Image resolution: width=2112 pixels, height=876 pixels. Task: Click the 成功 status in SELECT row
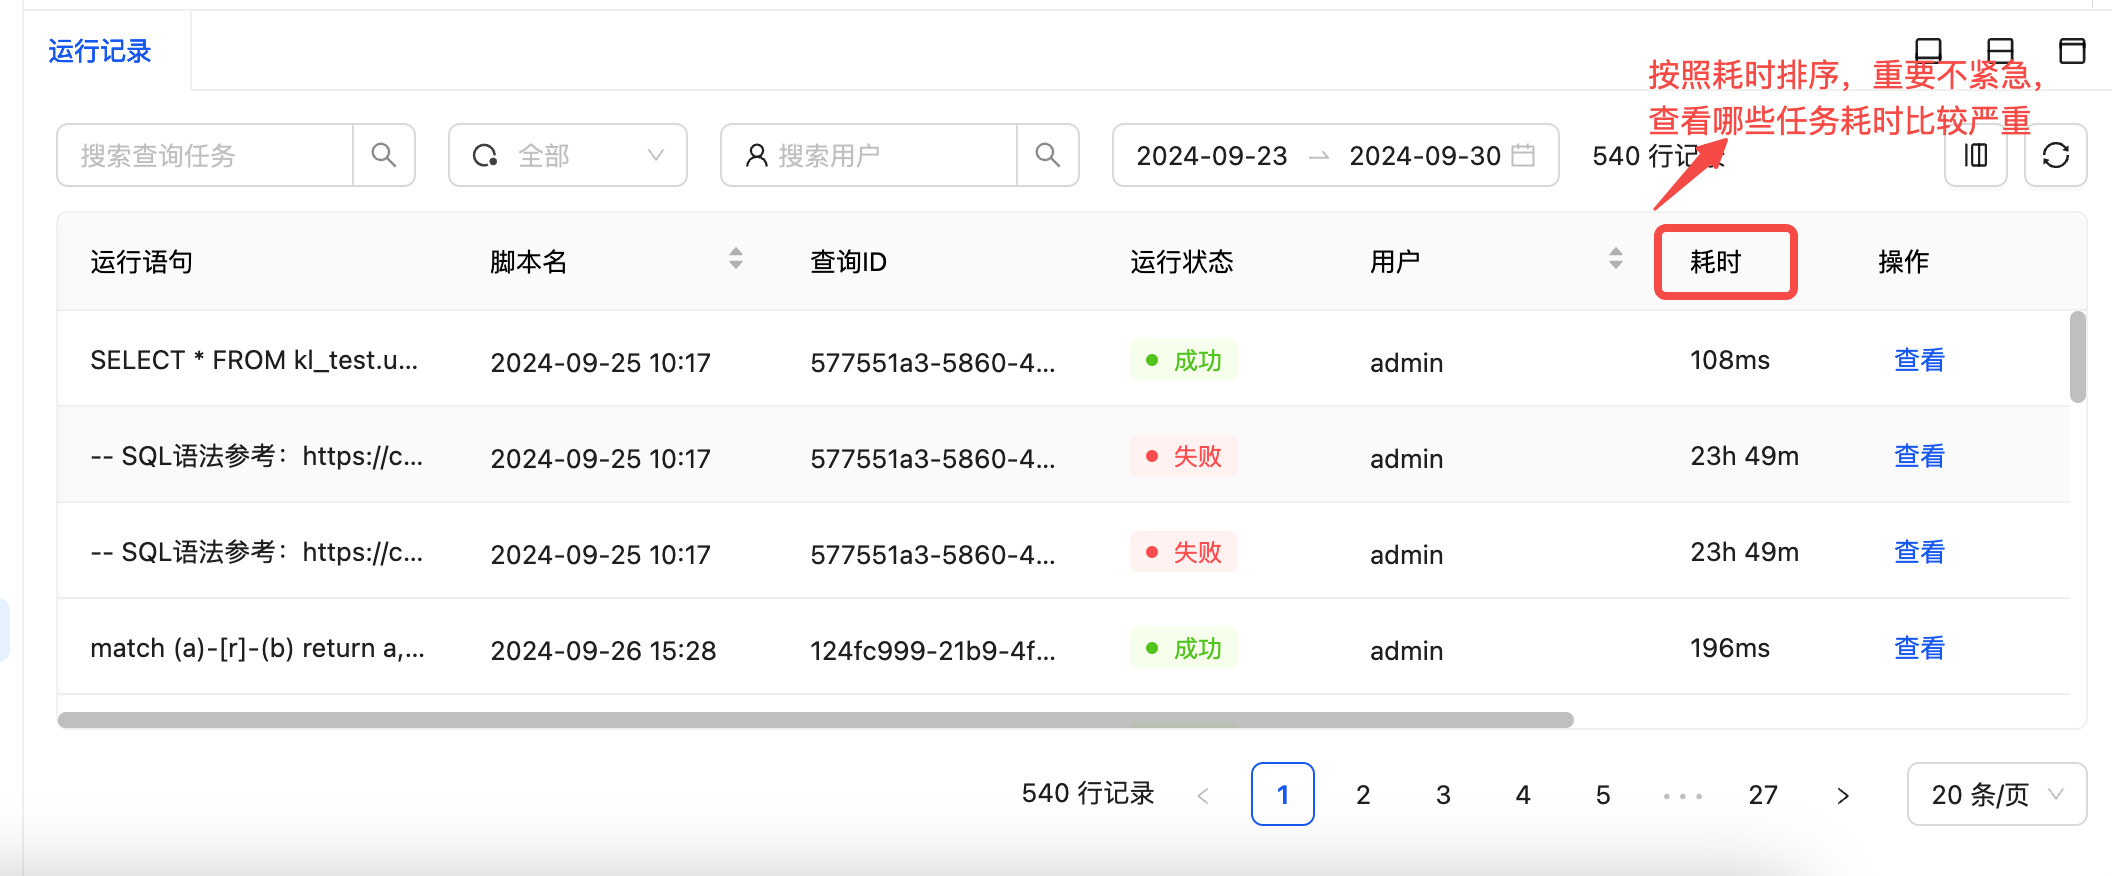pos(1184,360)
